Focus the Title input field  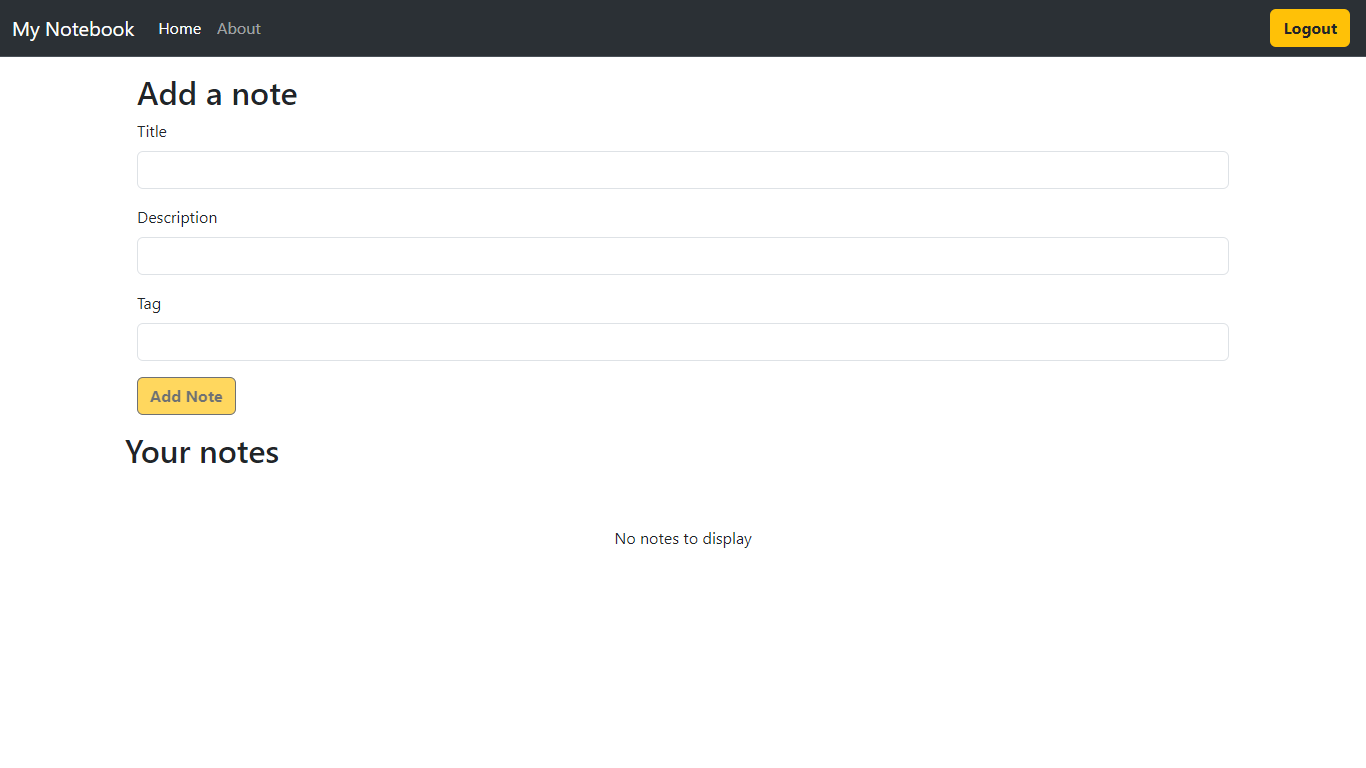(x=683, y=170)
